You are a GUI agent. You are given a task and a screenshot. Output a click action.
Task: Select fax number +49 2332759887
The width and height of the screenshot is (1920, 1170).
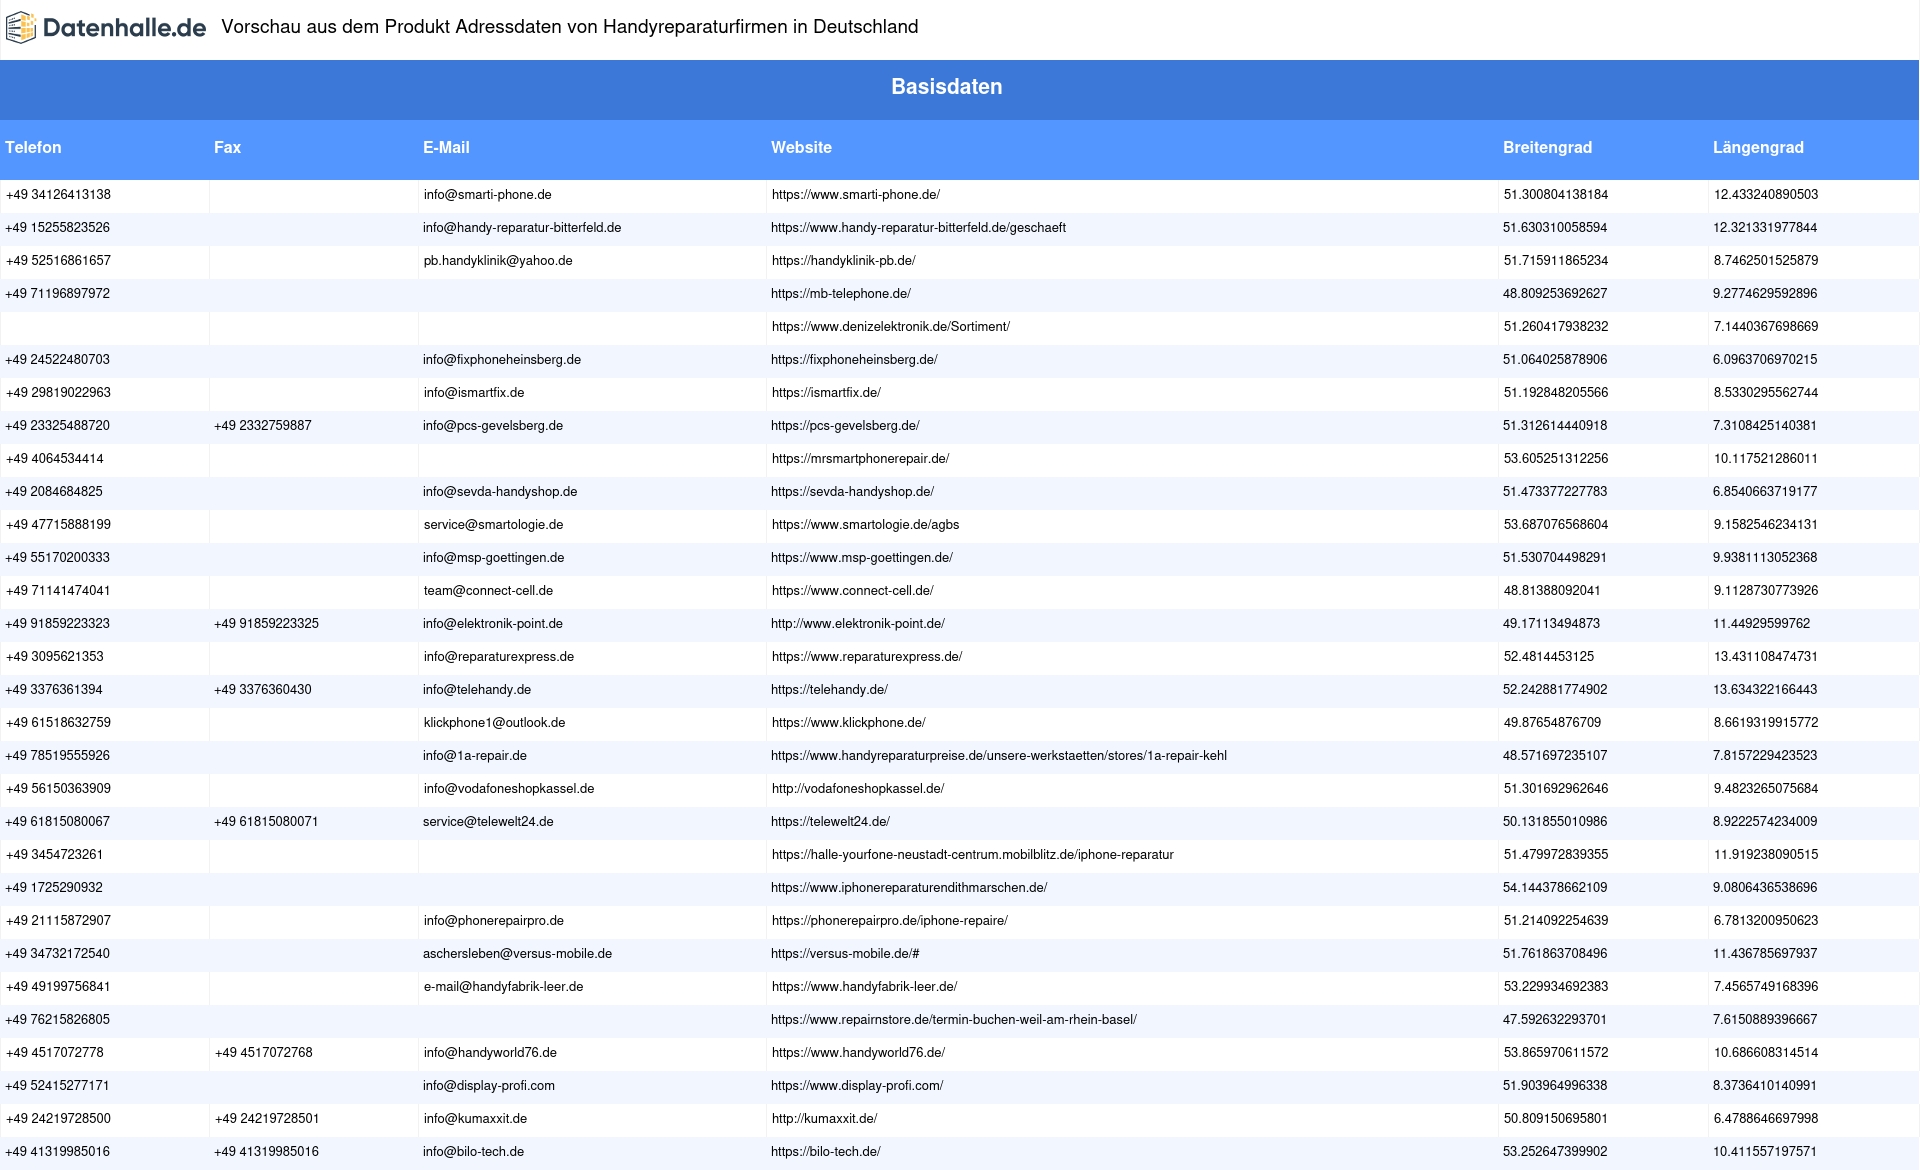pos(263,426)
